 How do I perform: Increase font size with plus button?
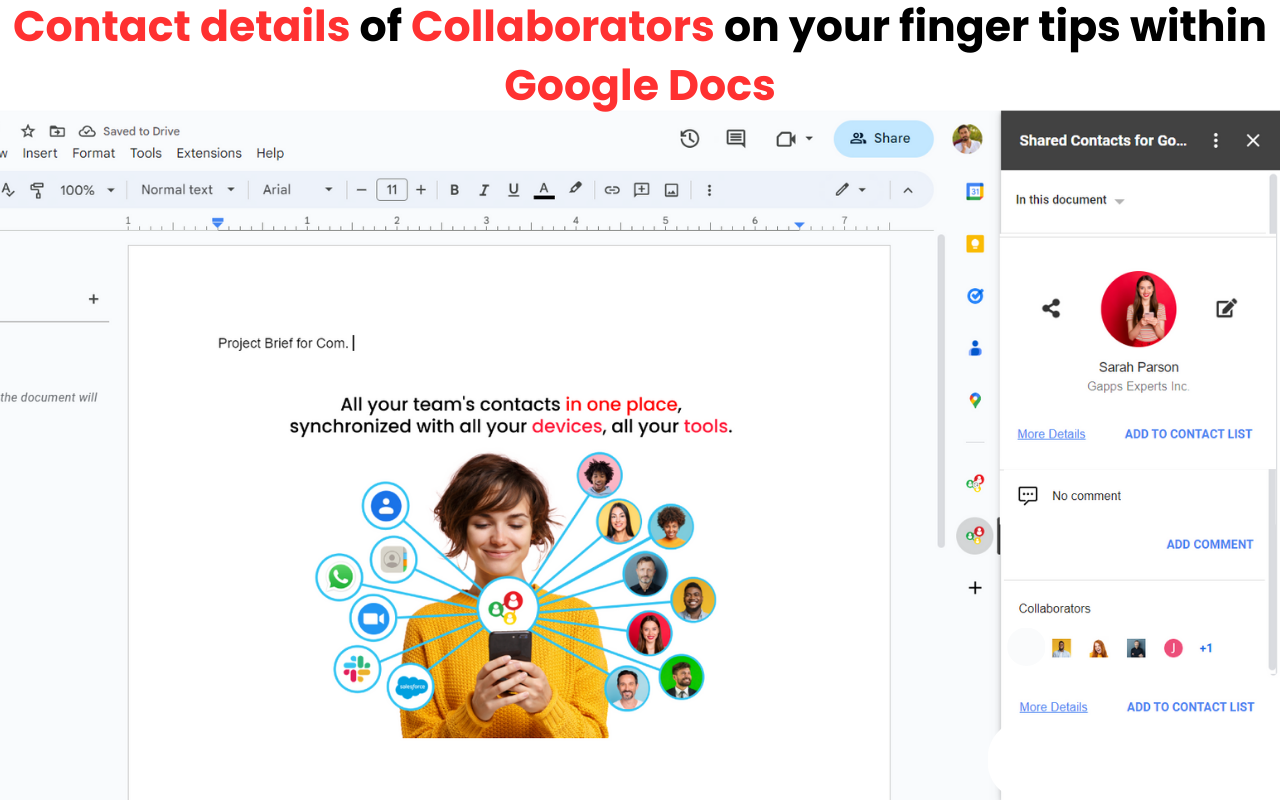(421, 190)
